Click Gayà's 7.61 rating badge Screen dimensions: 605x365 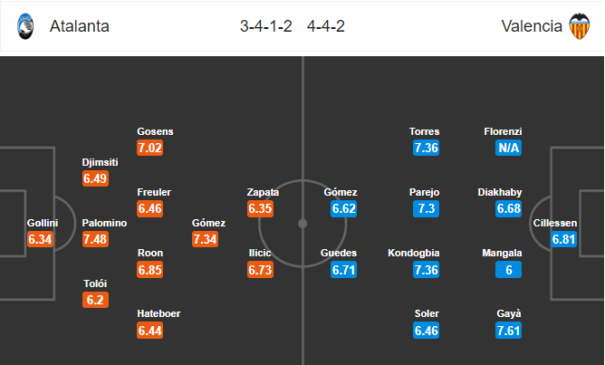click(509, 331)
